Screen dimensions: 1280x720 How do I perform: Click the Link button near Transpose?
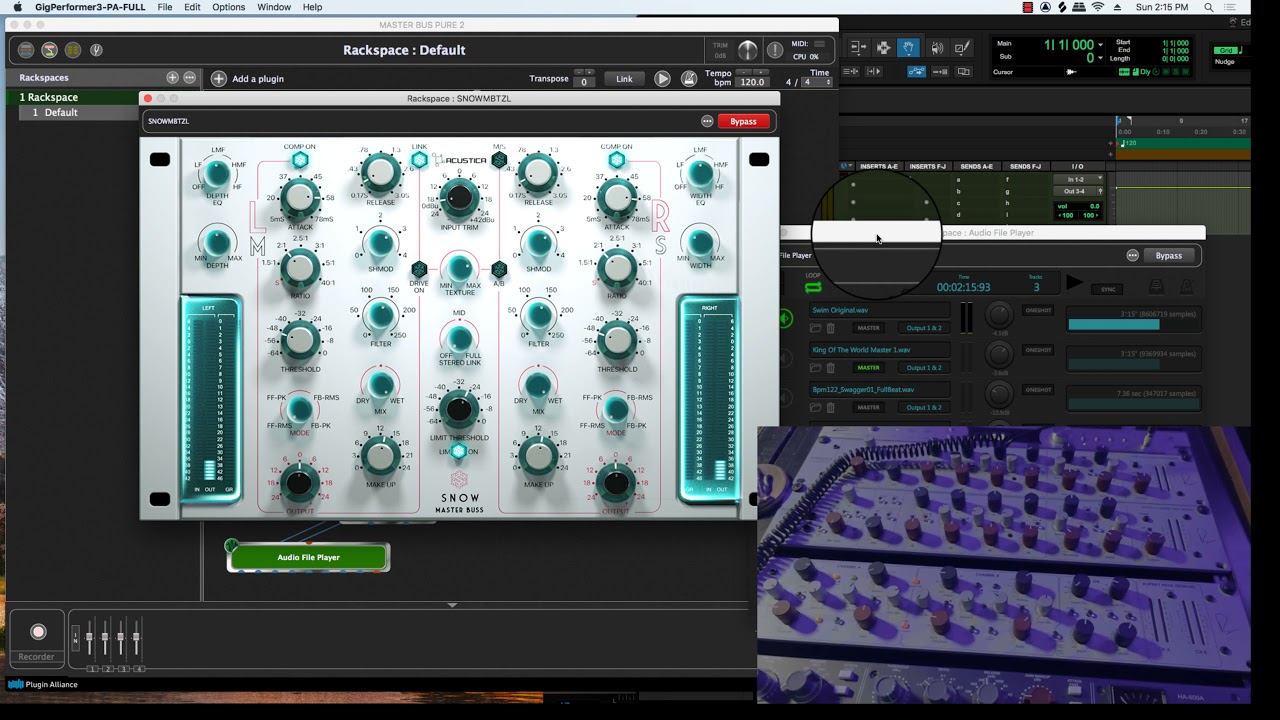pyautogui.click(x=624, y=78)
